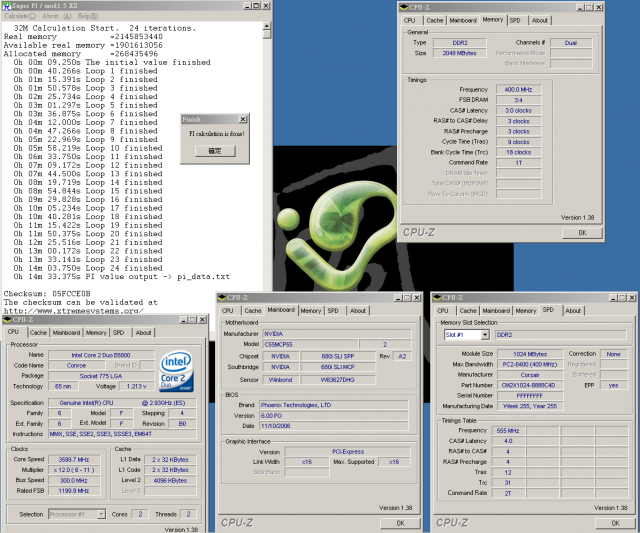Click Loop 24 finished line

pyautogui.click(x=88, y=268)
